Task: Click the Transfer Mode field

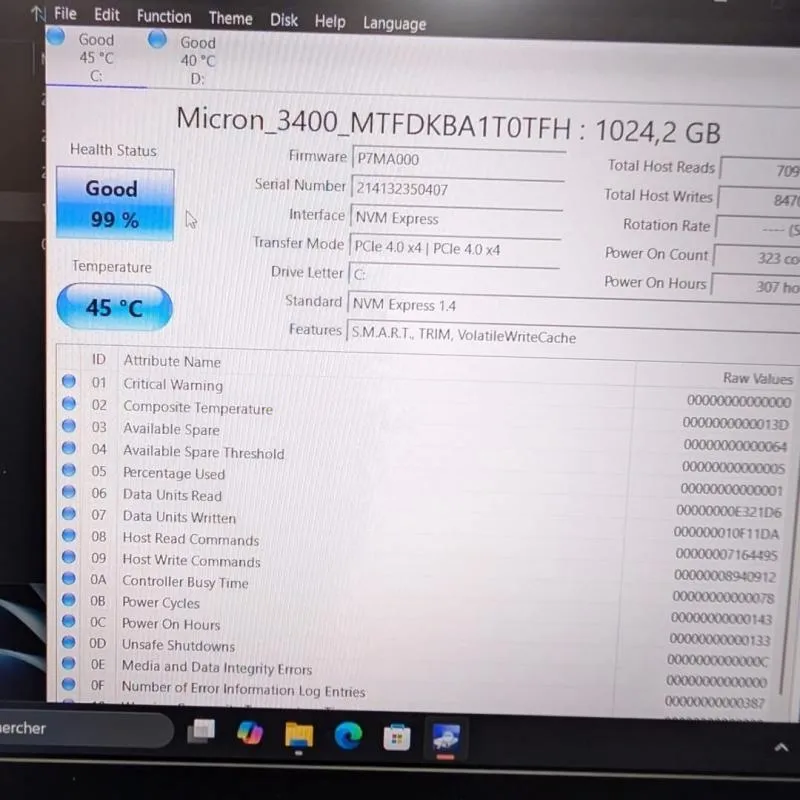Action: (x=454, y=248)
